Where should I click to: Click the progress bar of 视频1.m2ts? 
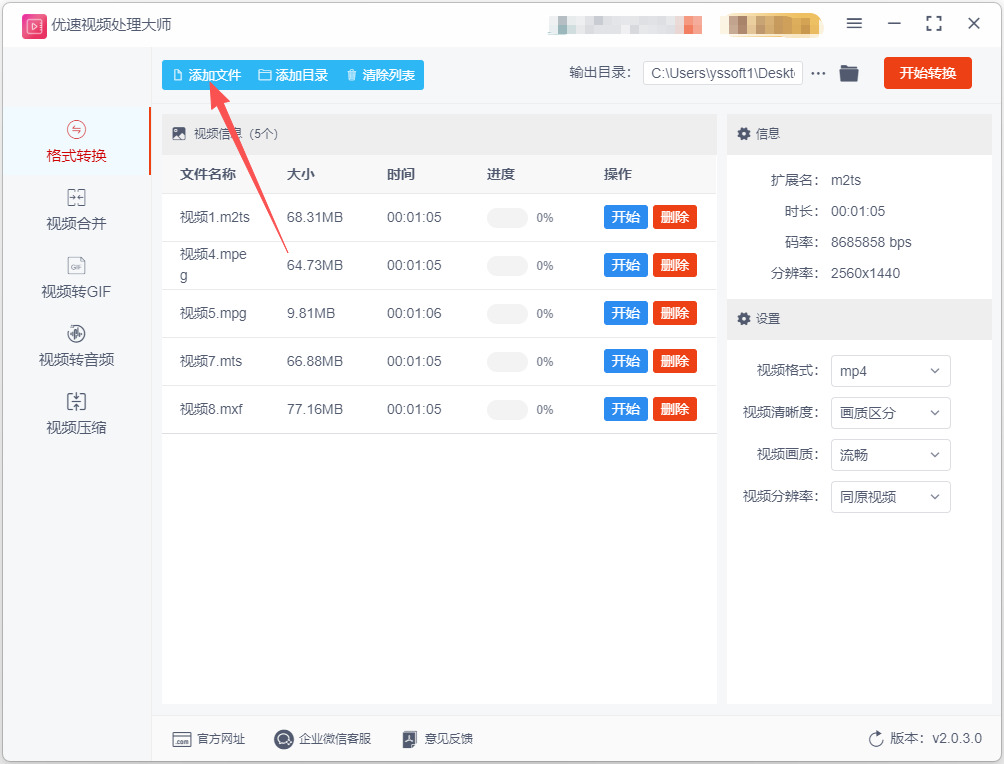point(506,218)
